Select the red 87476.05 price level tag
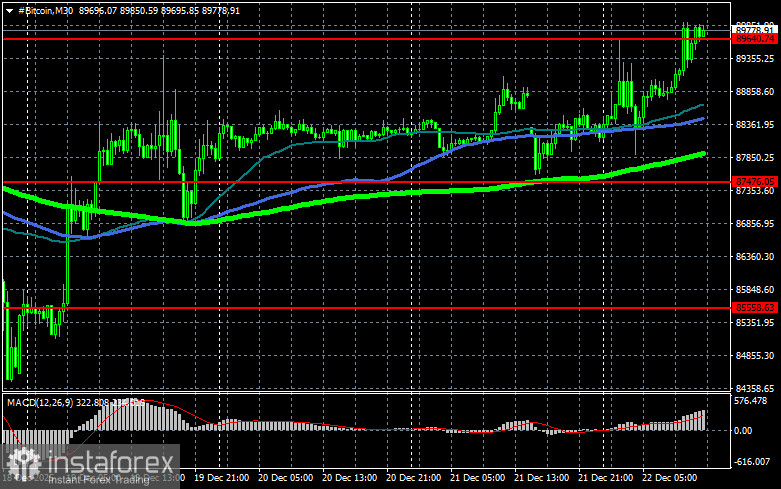The image size is (781, 489). (x=755, y=182)
